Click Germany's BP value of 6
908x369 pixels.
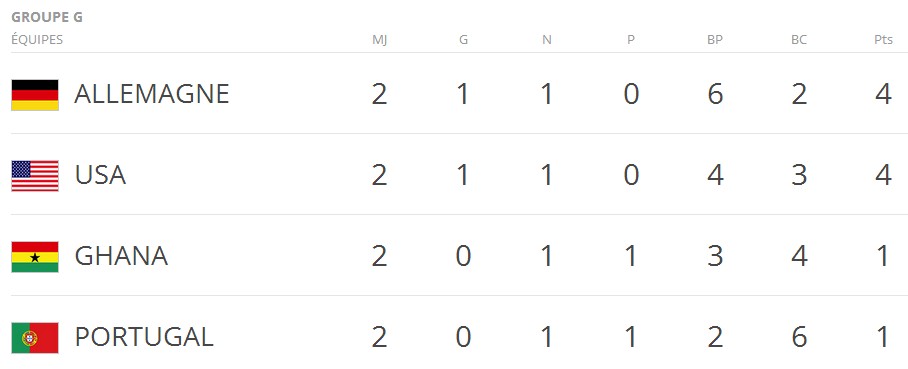(x=715, y=94)
